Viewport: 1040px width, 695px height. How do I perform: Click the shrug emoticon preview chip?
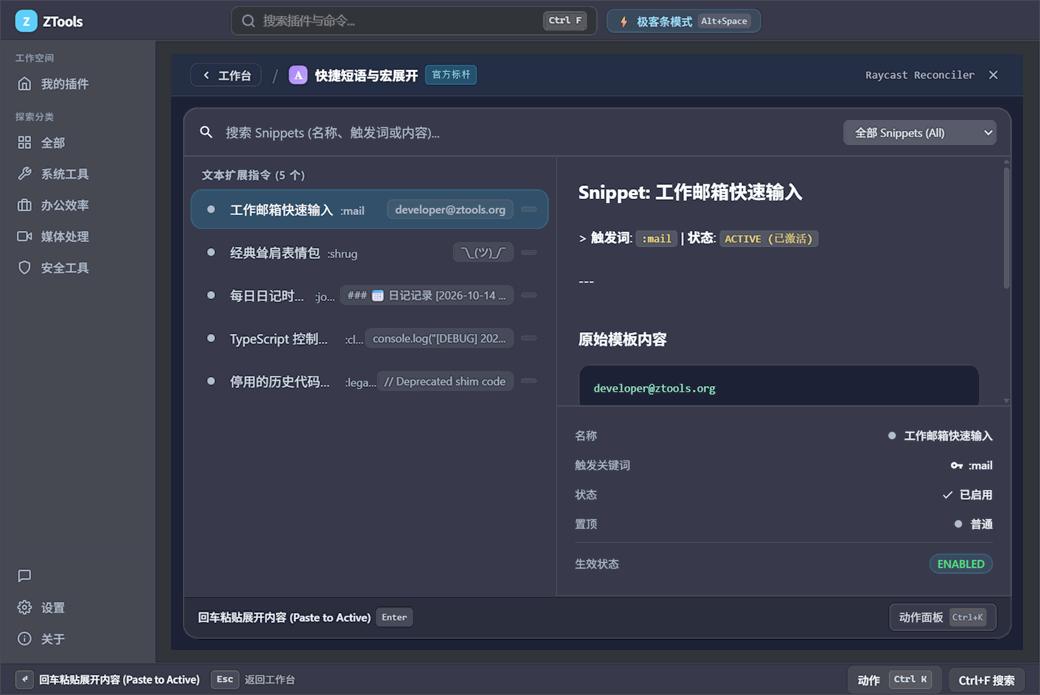483,253
